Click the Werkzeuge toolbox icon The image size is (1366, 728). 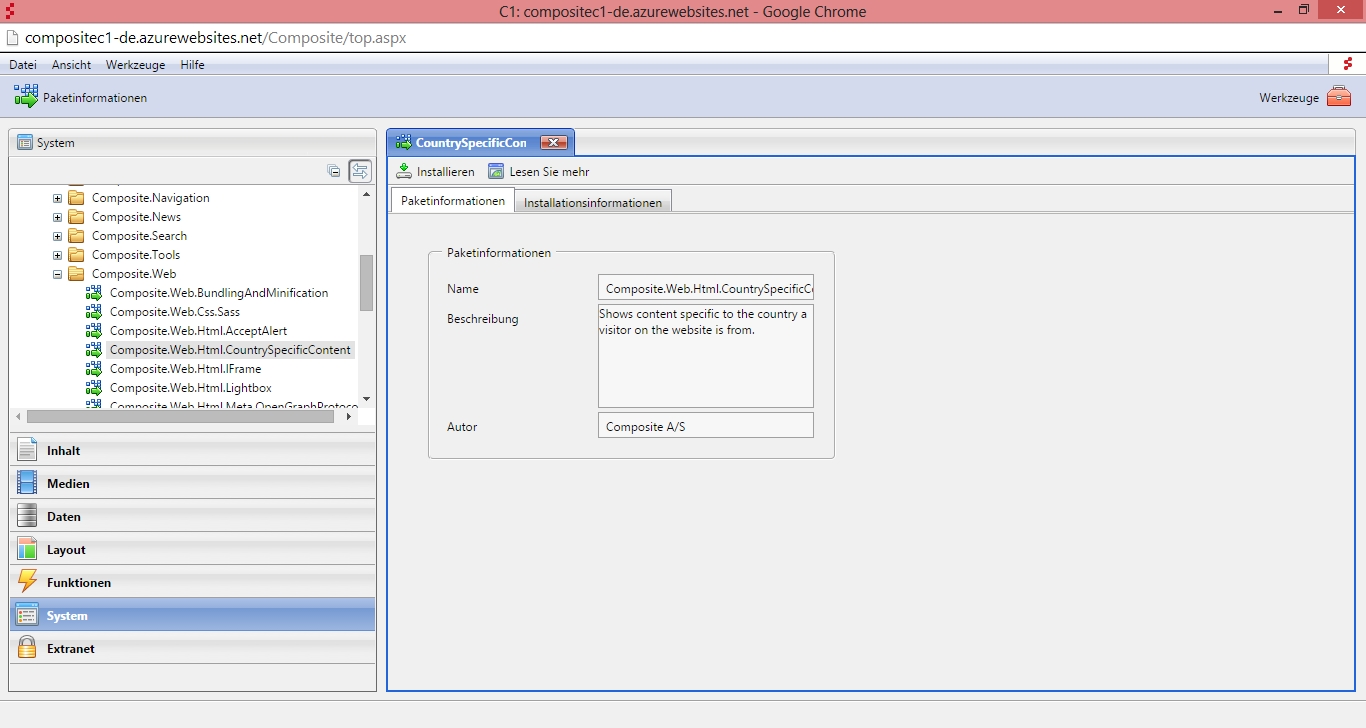tap(1339, 97)
